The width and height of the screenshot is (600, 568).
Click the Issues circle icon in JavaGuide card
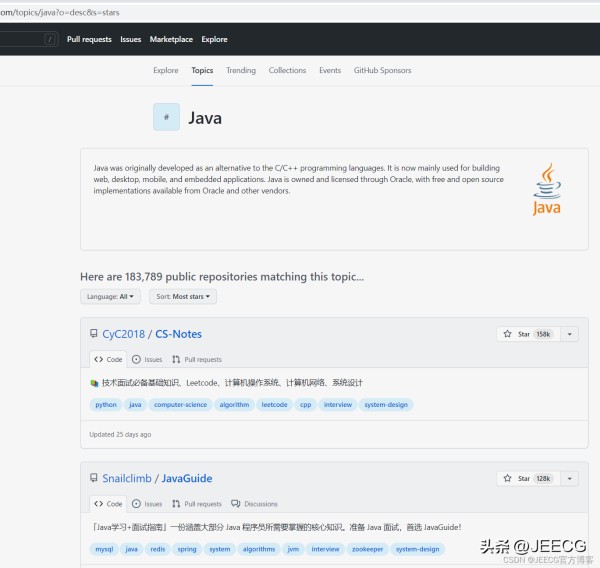tap(136, 504)
